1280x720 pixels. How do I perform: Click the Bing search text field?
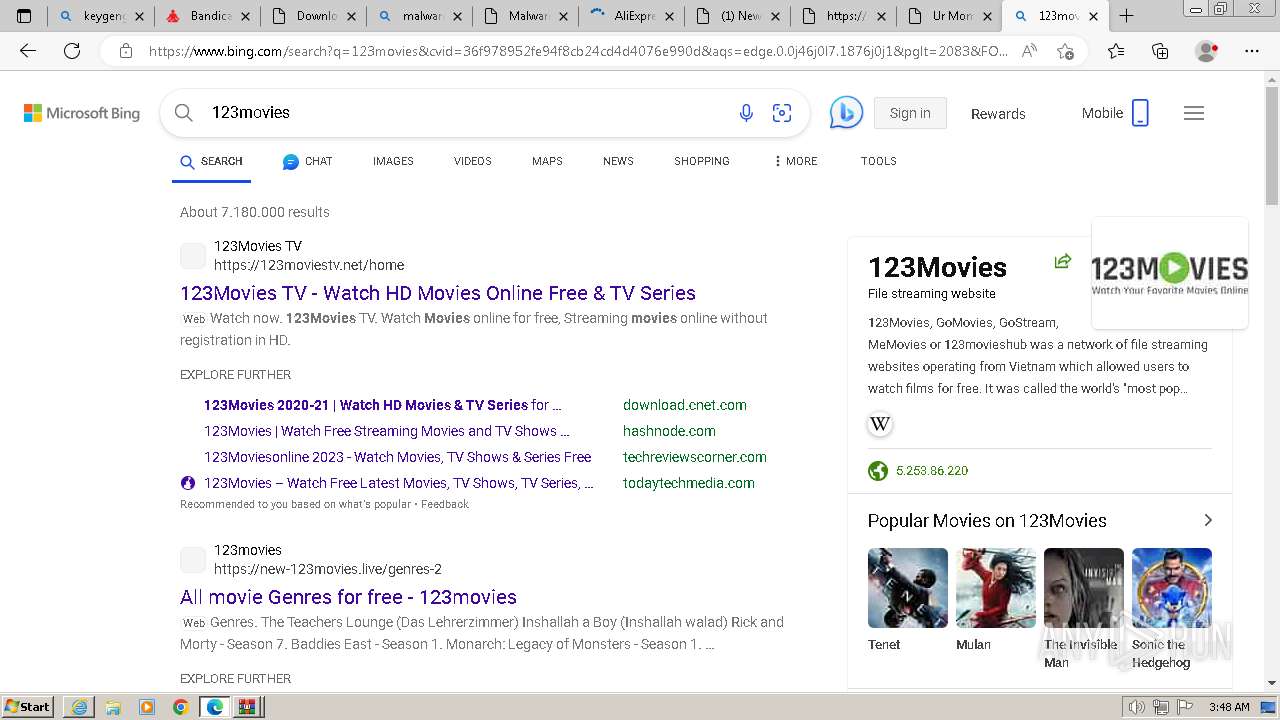pyautogui.click(x=465, y=113)
